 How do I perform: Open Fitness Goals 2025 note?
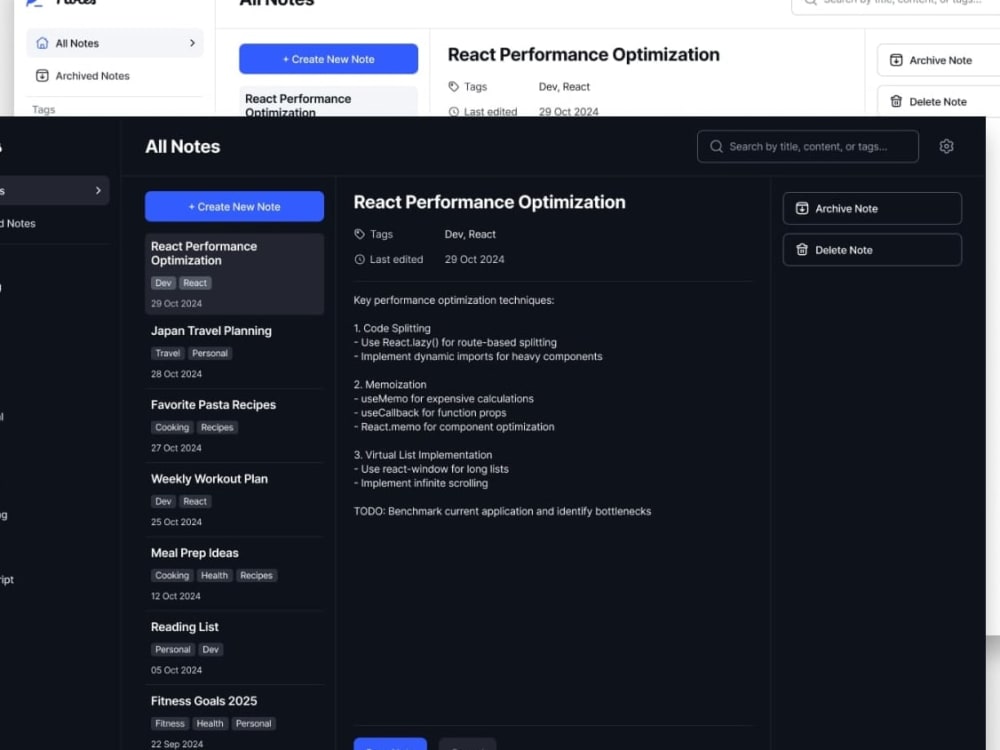234,721
